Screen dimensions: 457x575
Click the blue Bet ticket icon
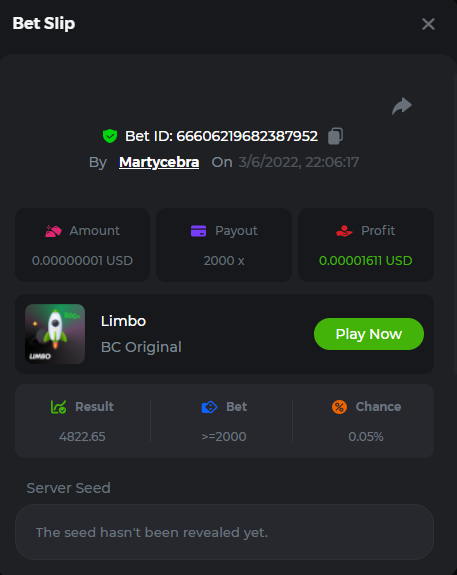pyautogui.click(x=209, y=407)
